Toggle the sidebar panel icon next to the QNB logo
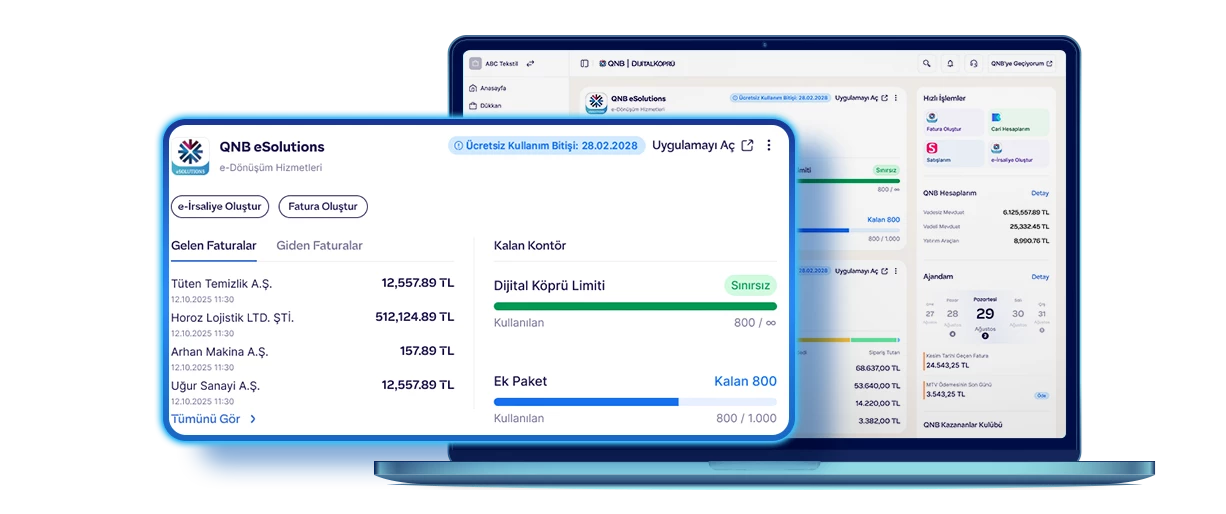This screenshot has width=1226, height=514. (x=585, y=63)
